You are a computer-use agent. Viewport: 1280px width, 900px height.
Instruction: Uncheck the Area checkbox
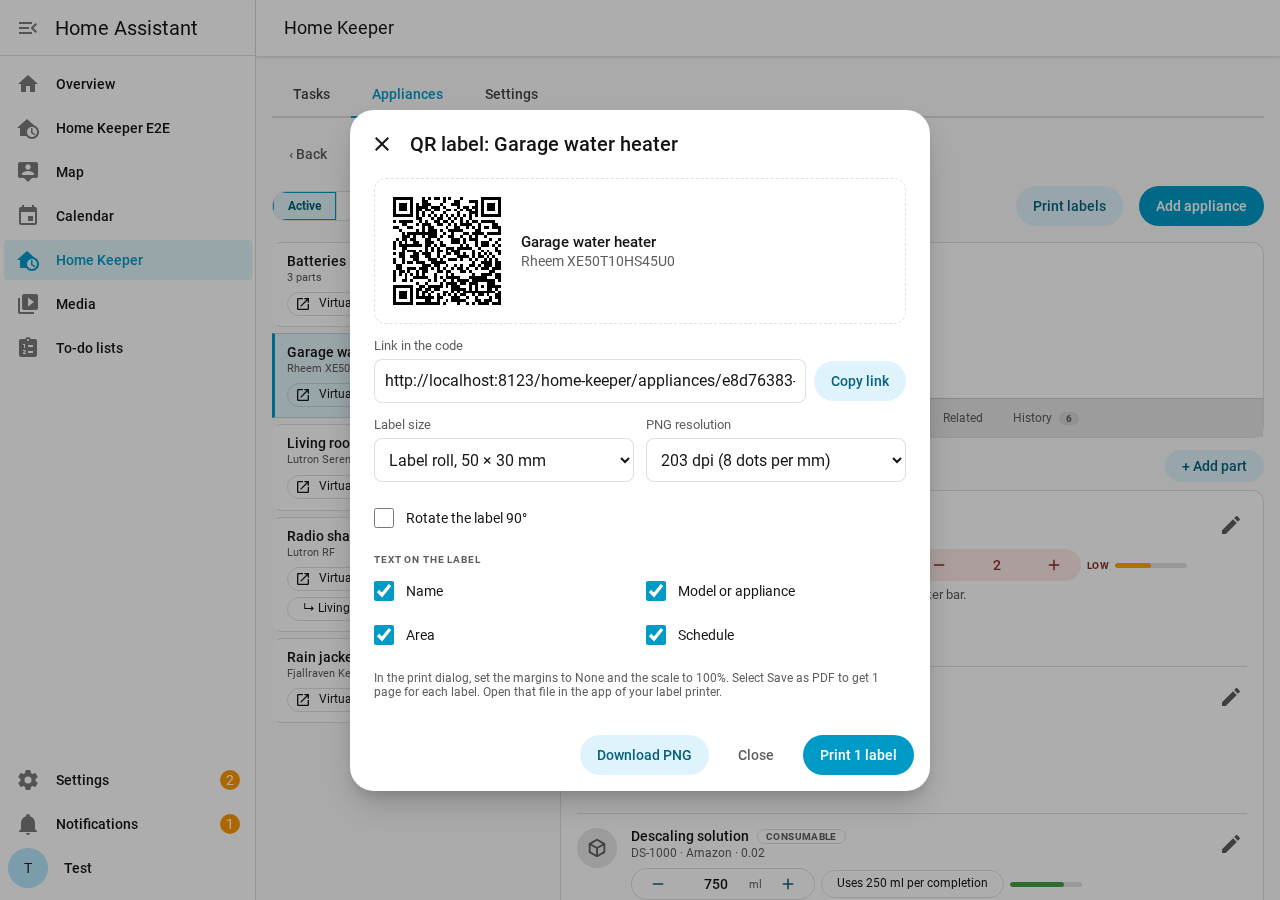tap(384, 635)
